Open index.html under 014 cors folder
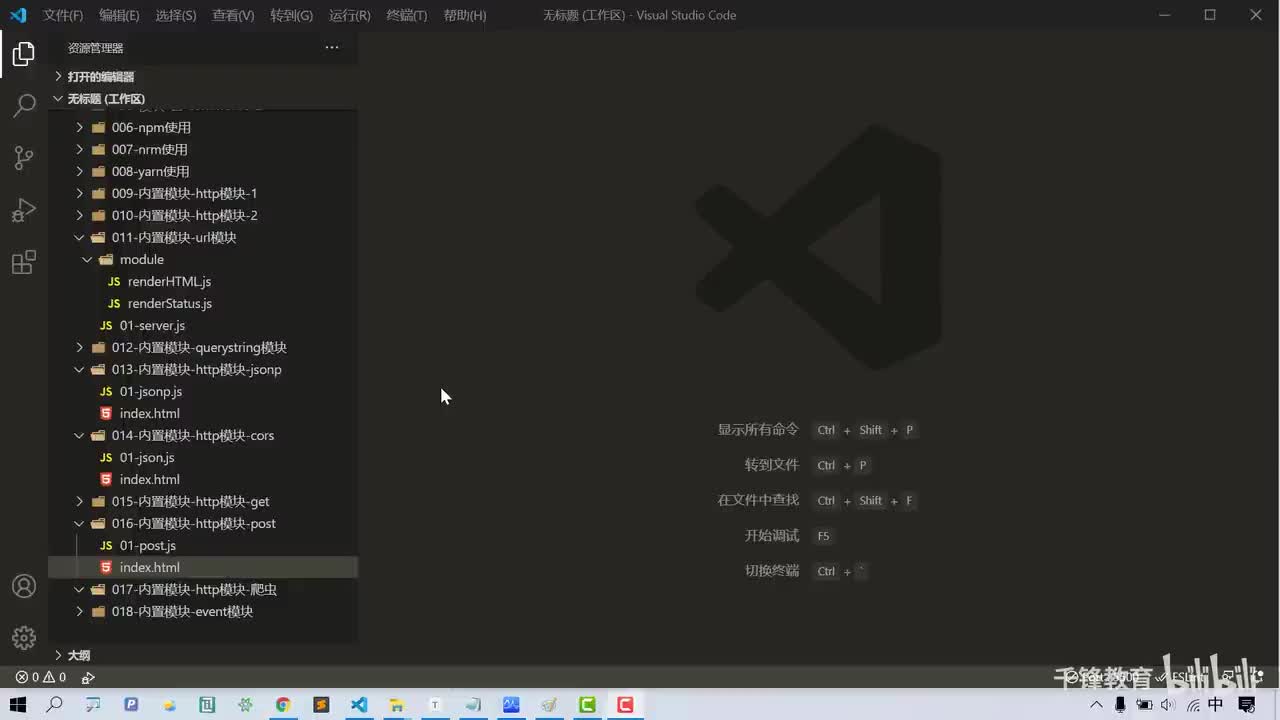This screenshot has height=720, width=1280. point(203,479)
